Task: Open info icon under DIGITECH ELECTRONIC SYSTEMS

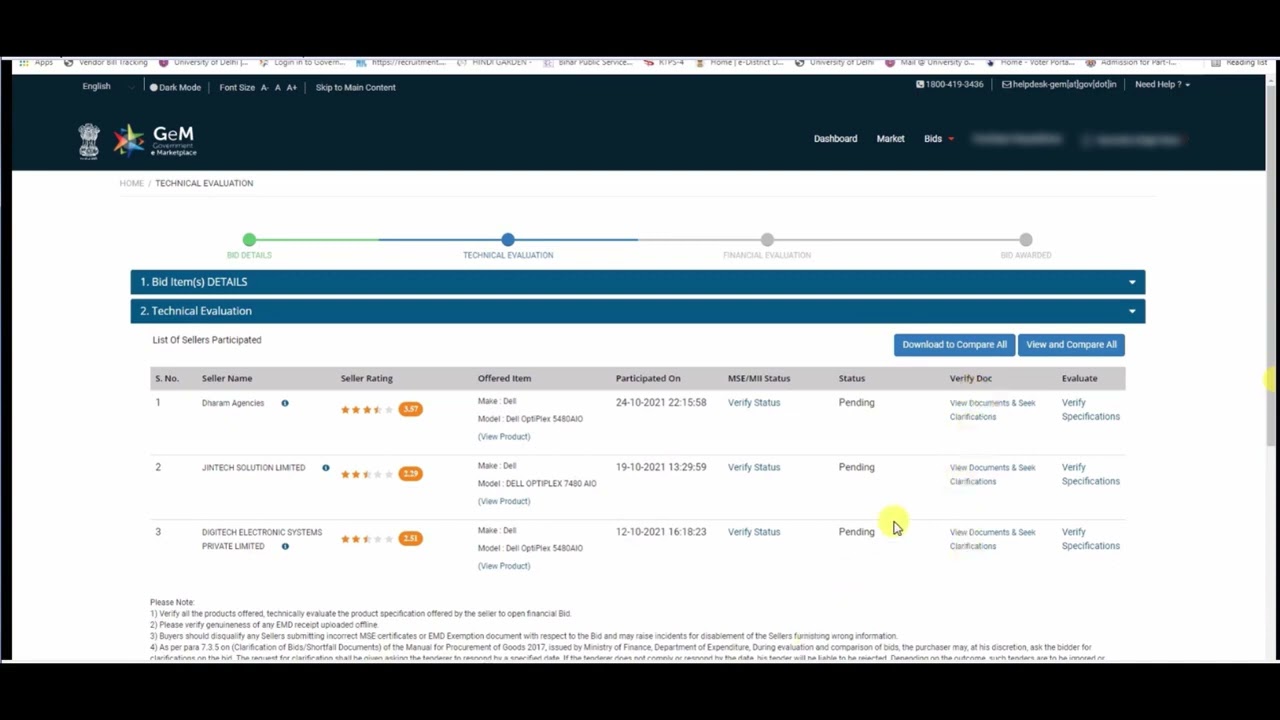Action: tap(285, 546)
